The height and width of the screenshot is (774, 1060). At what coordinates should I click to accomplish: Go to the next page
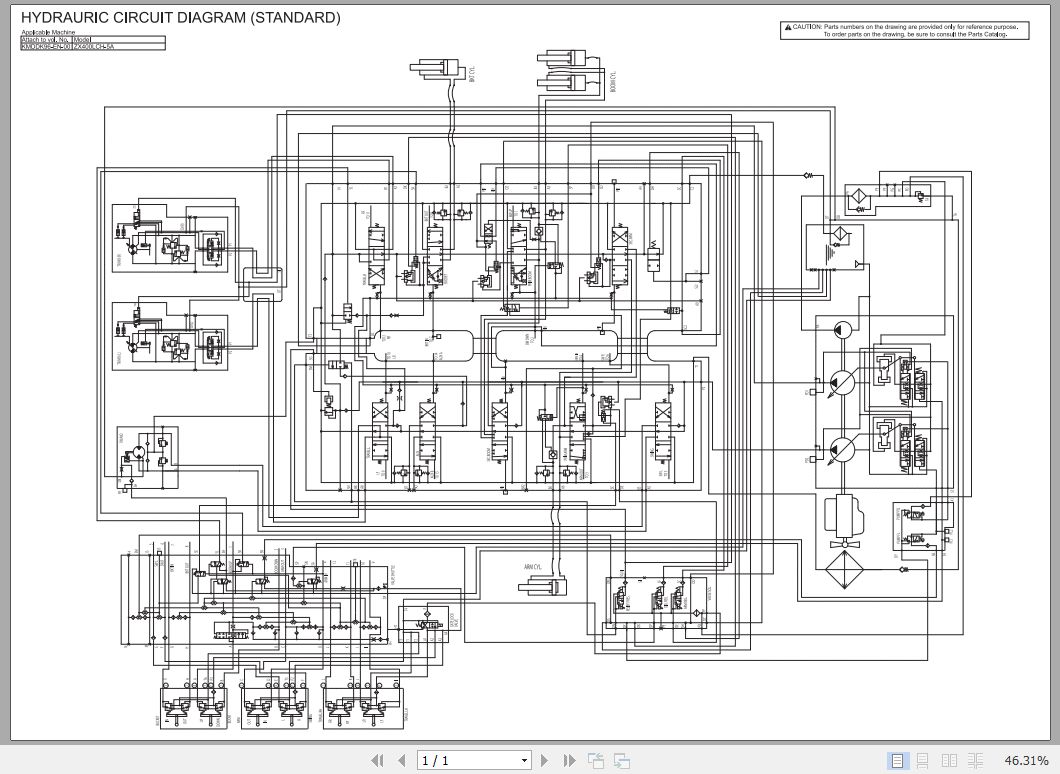(x=545, y=760)
